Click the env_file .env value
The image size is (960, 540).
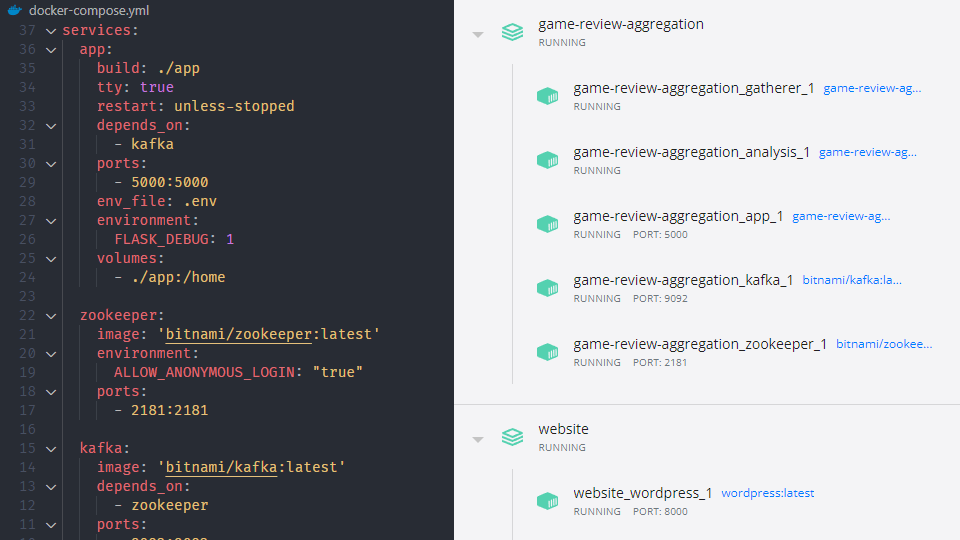point(200,201)
